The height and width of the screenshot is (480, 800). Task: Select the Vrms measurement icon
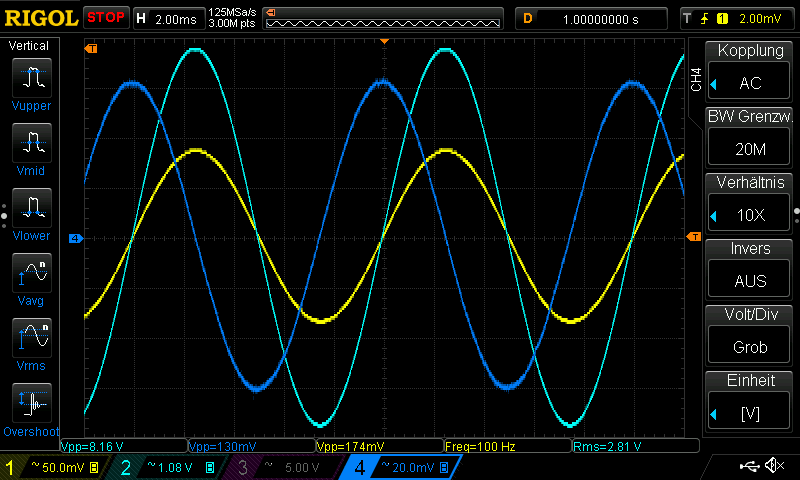(32, 338)
